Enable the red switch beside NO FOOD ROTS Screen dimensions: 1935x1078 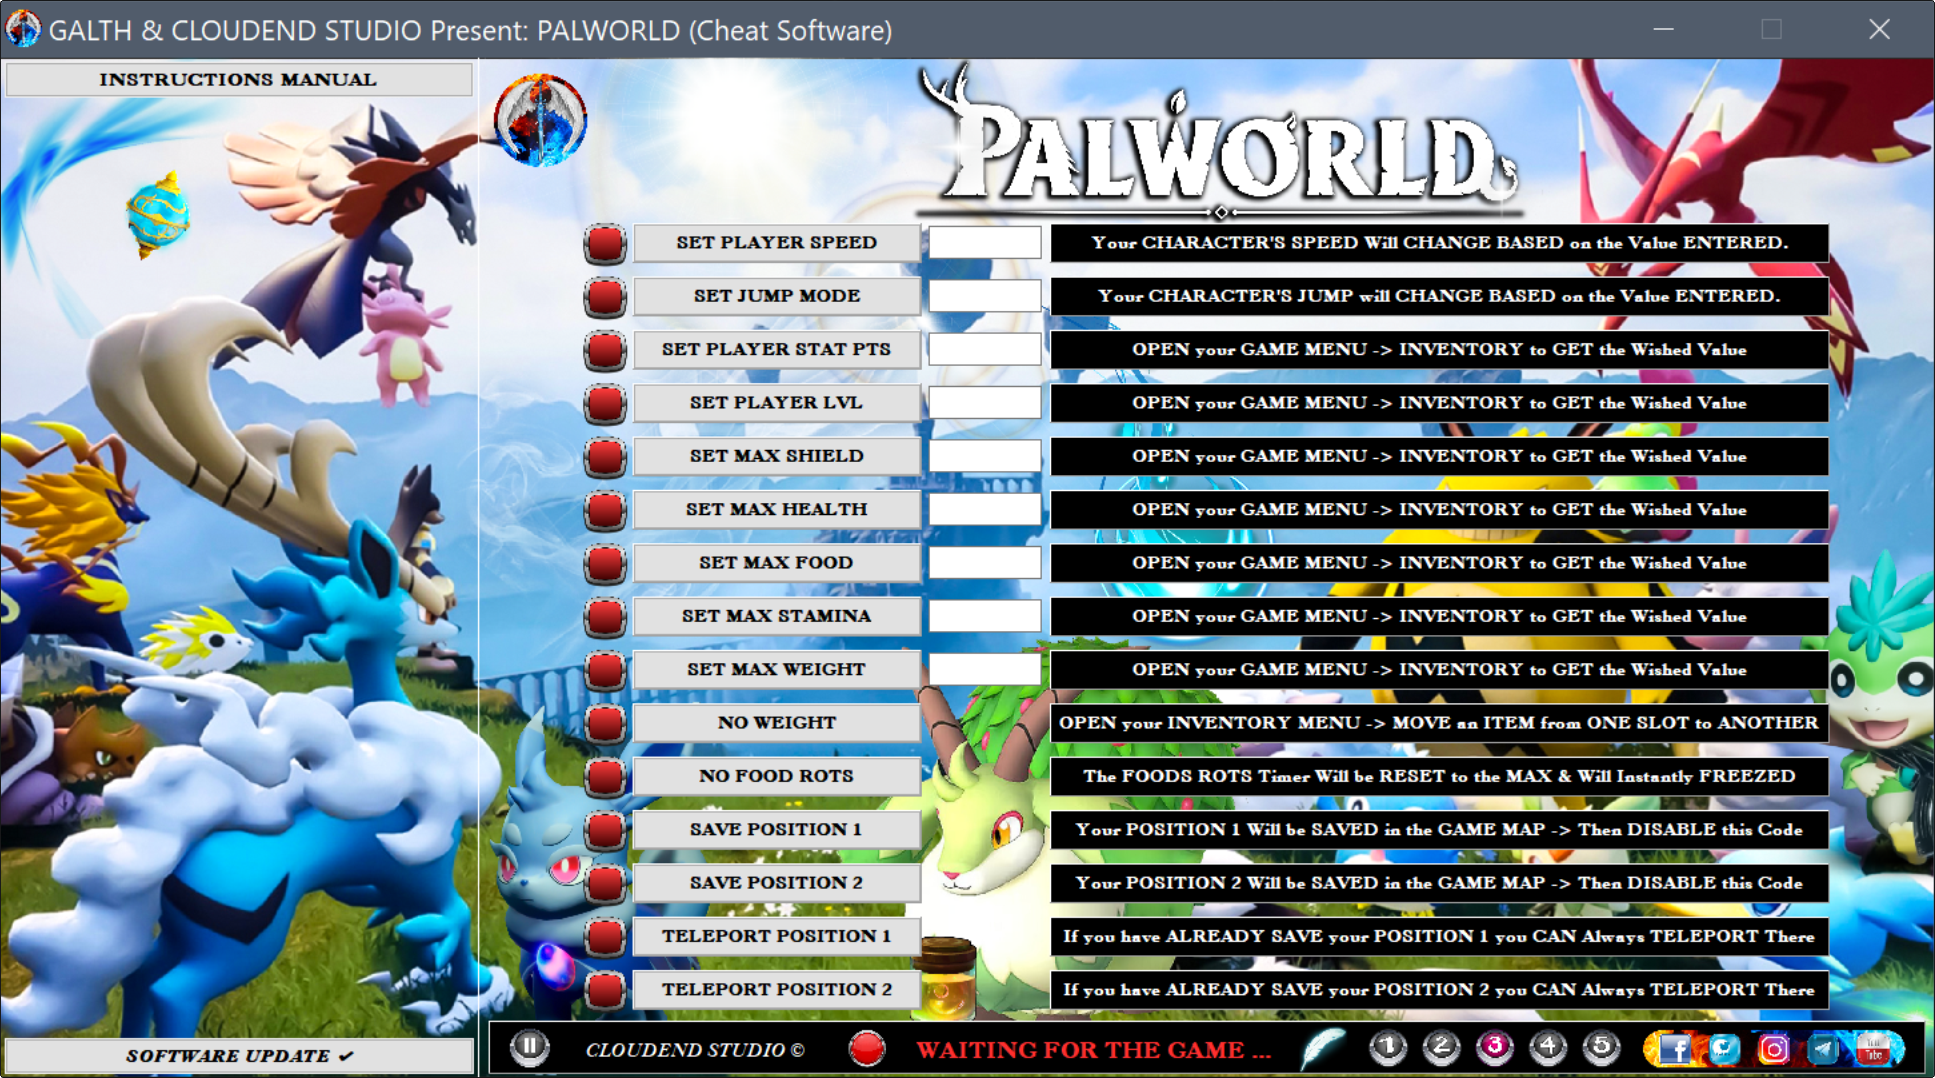605,777
